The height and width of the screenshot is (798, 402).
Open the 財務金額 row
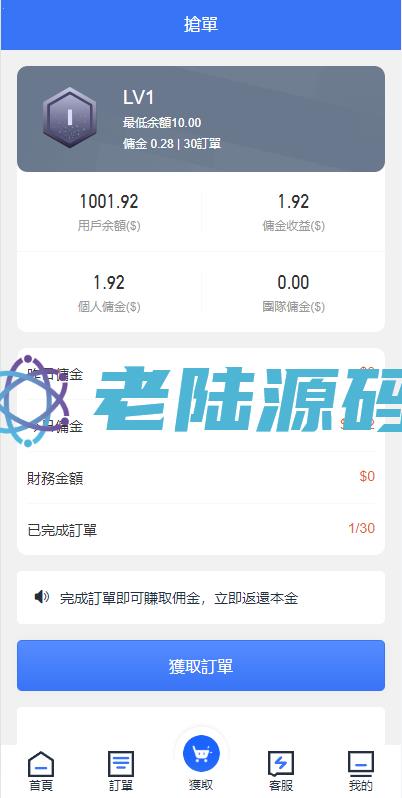coord(201,477)
